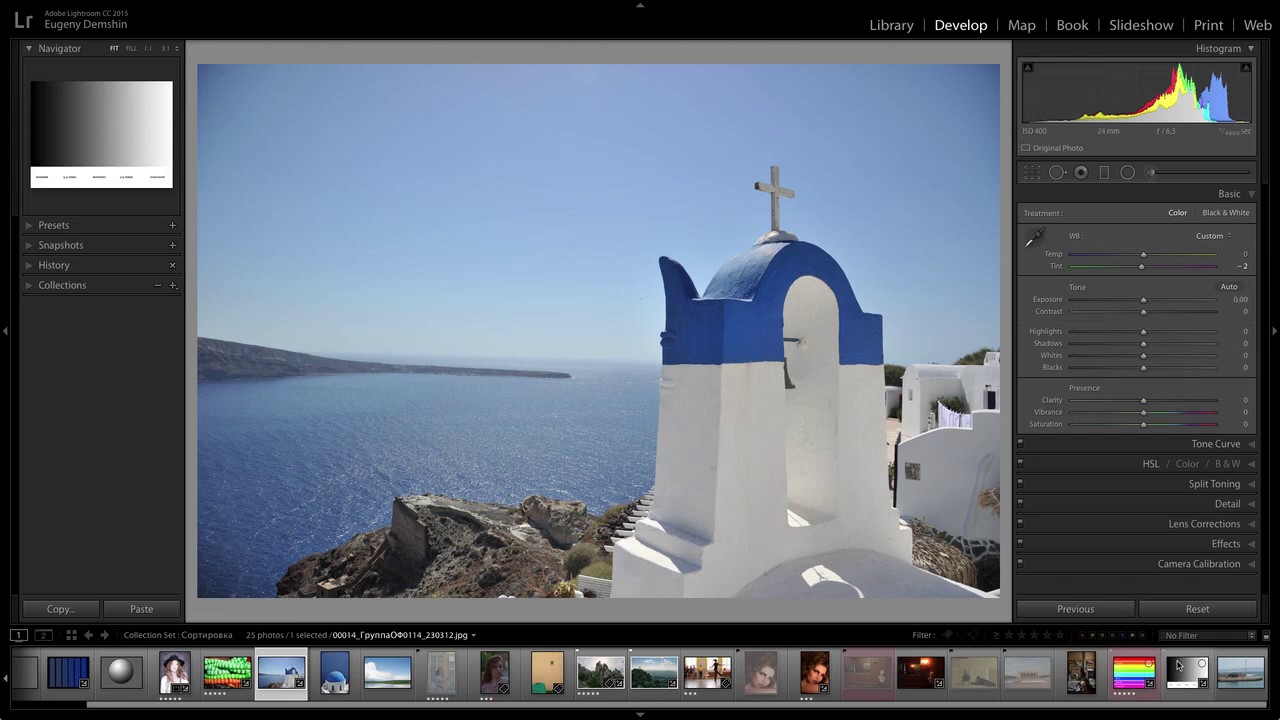Select the Radial Filter tool
The image size is (1280, 720).
pos(1128,173)
